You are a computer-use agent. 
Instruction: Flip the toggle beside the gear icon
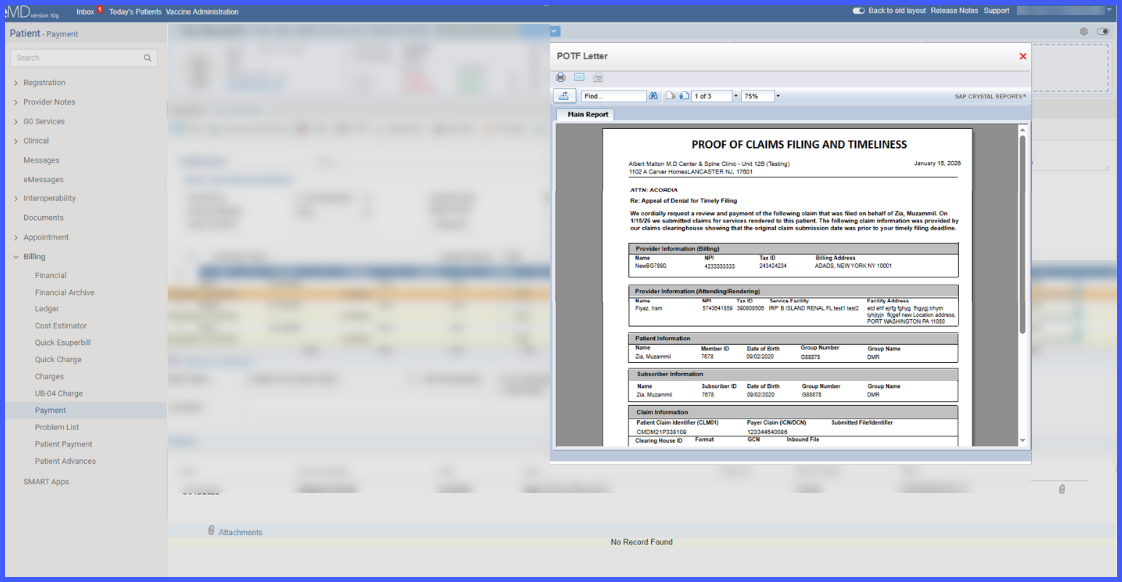pyautogui.click(x=1103, y=31)
